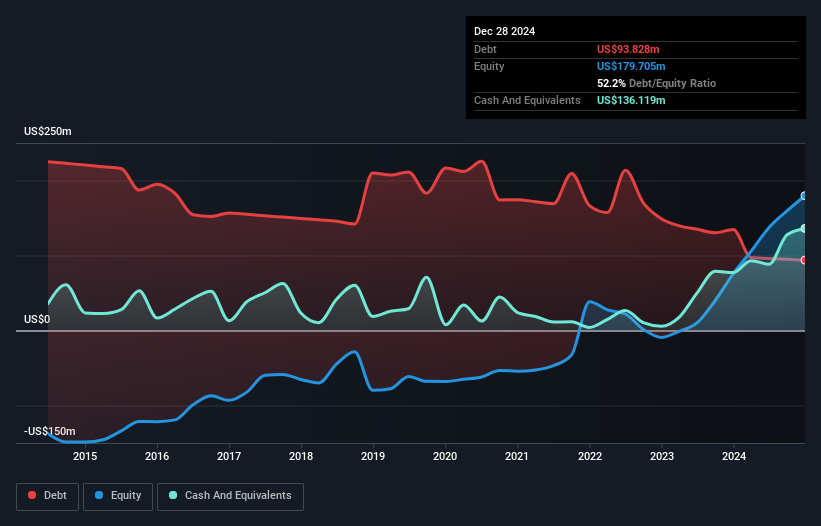Select the 2019 x-axis label
Screen dimensions: 821x526
point(373,456)
